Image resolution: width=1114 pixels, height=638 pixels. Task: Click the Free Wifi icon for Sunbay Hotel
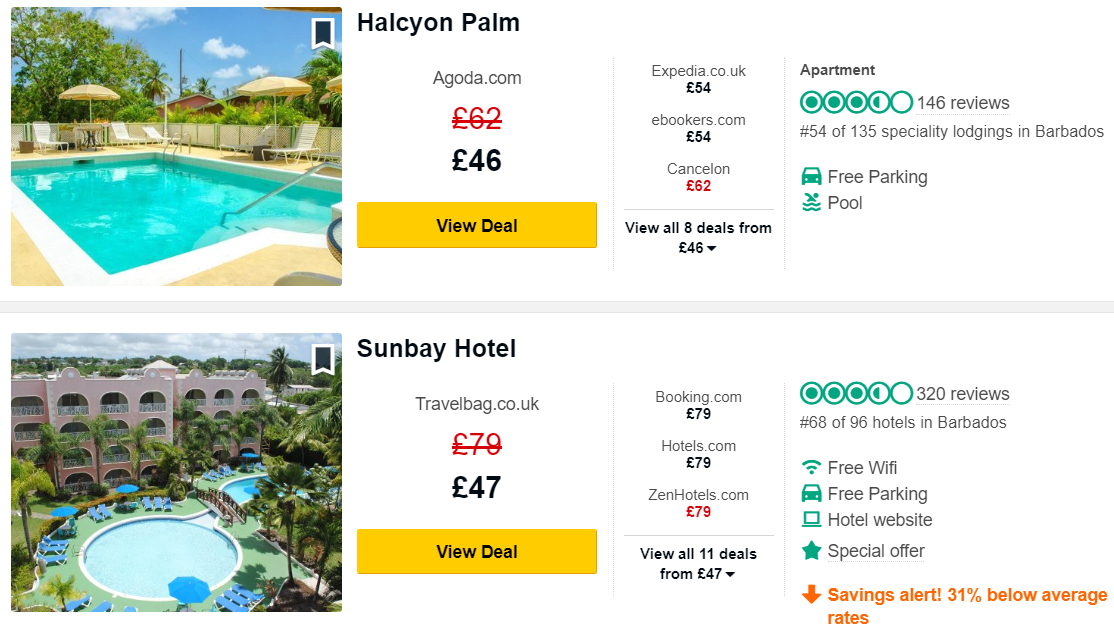click(812, 467)
